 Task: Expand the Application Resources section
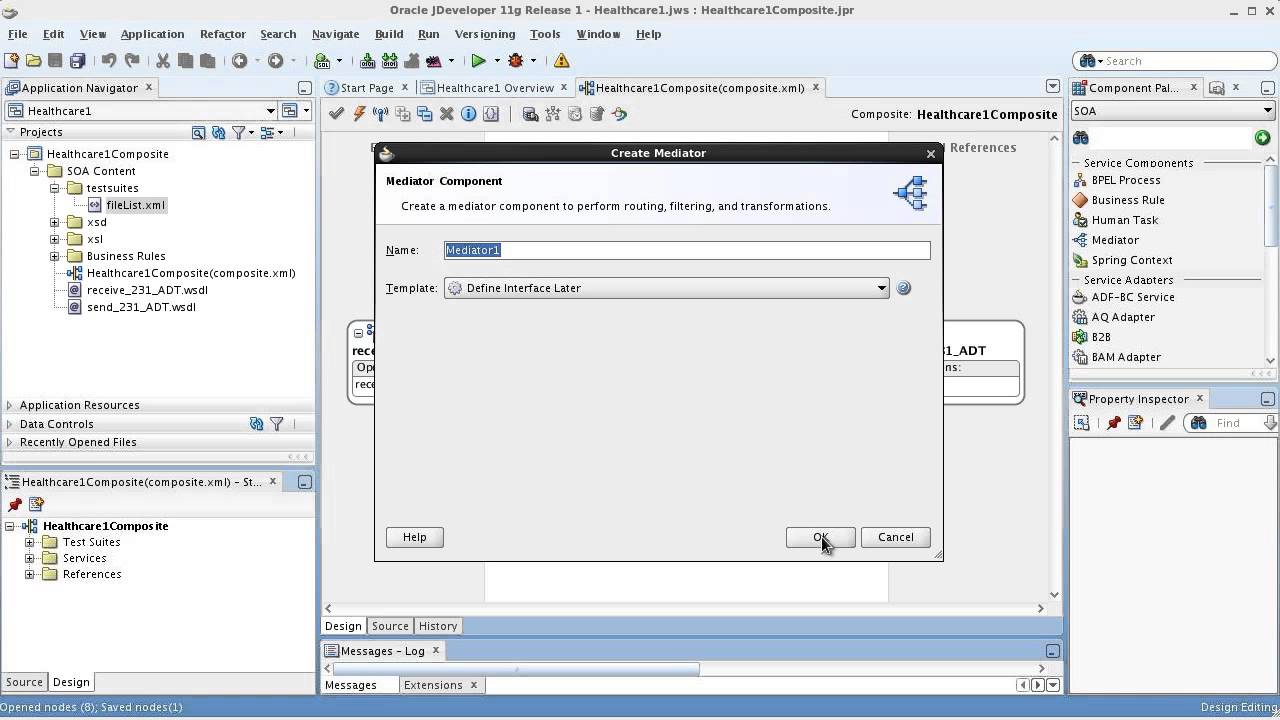[x=9, y=405]
